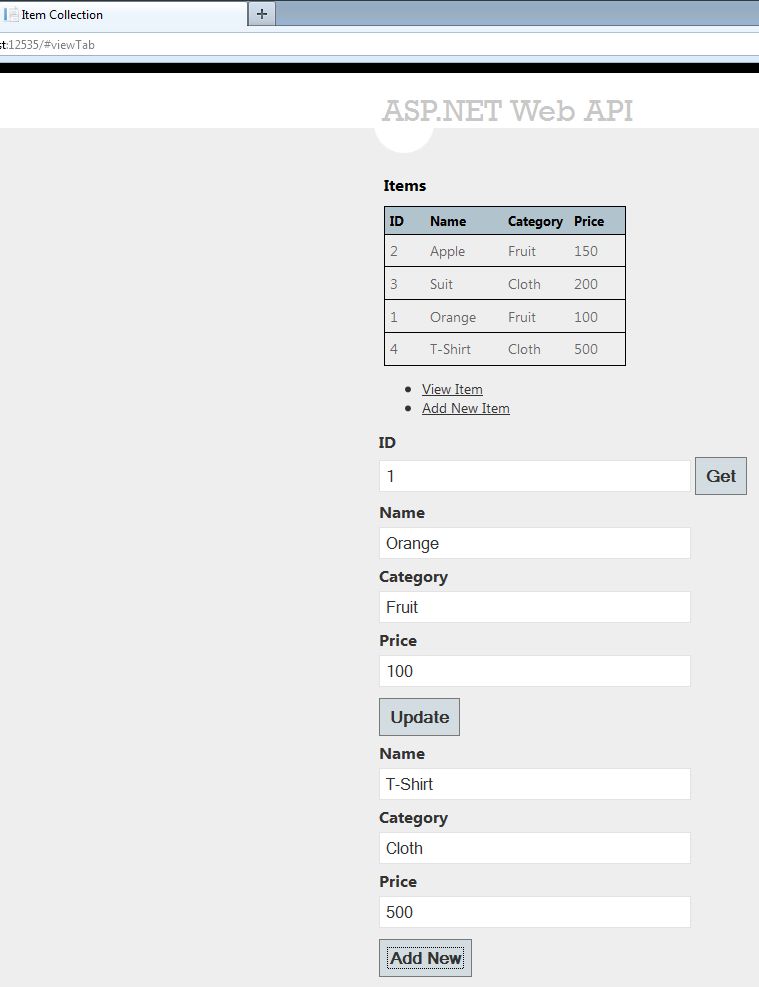The image size is (759, 987).
Task: Click the Price column header in the table
Action: (x=589, y=222)
